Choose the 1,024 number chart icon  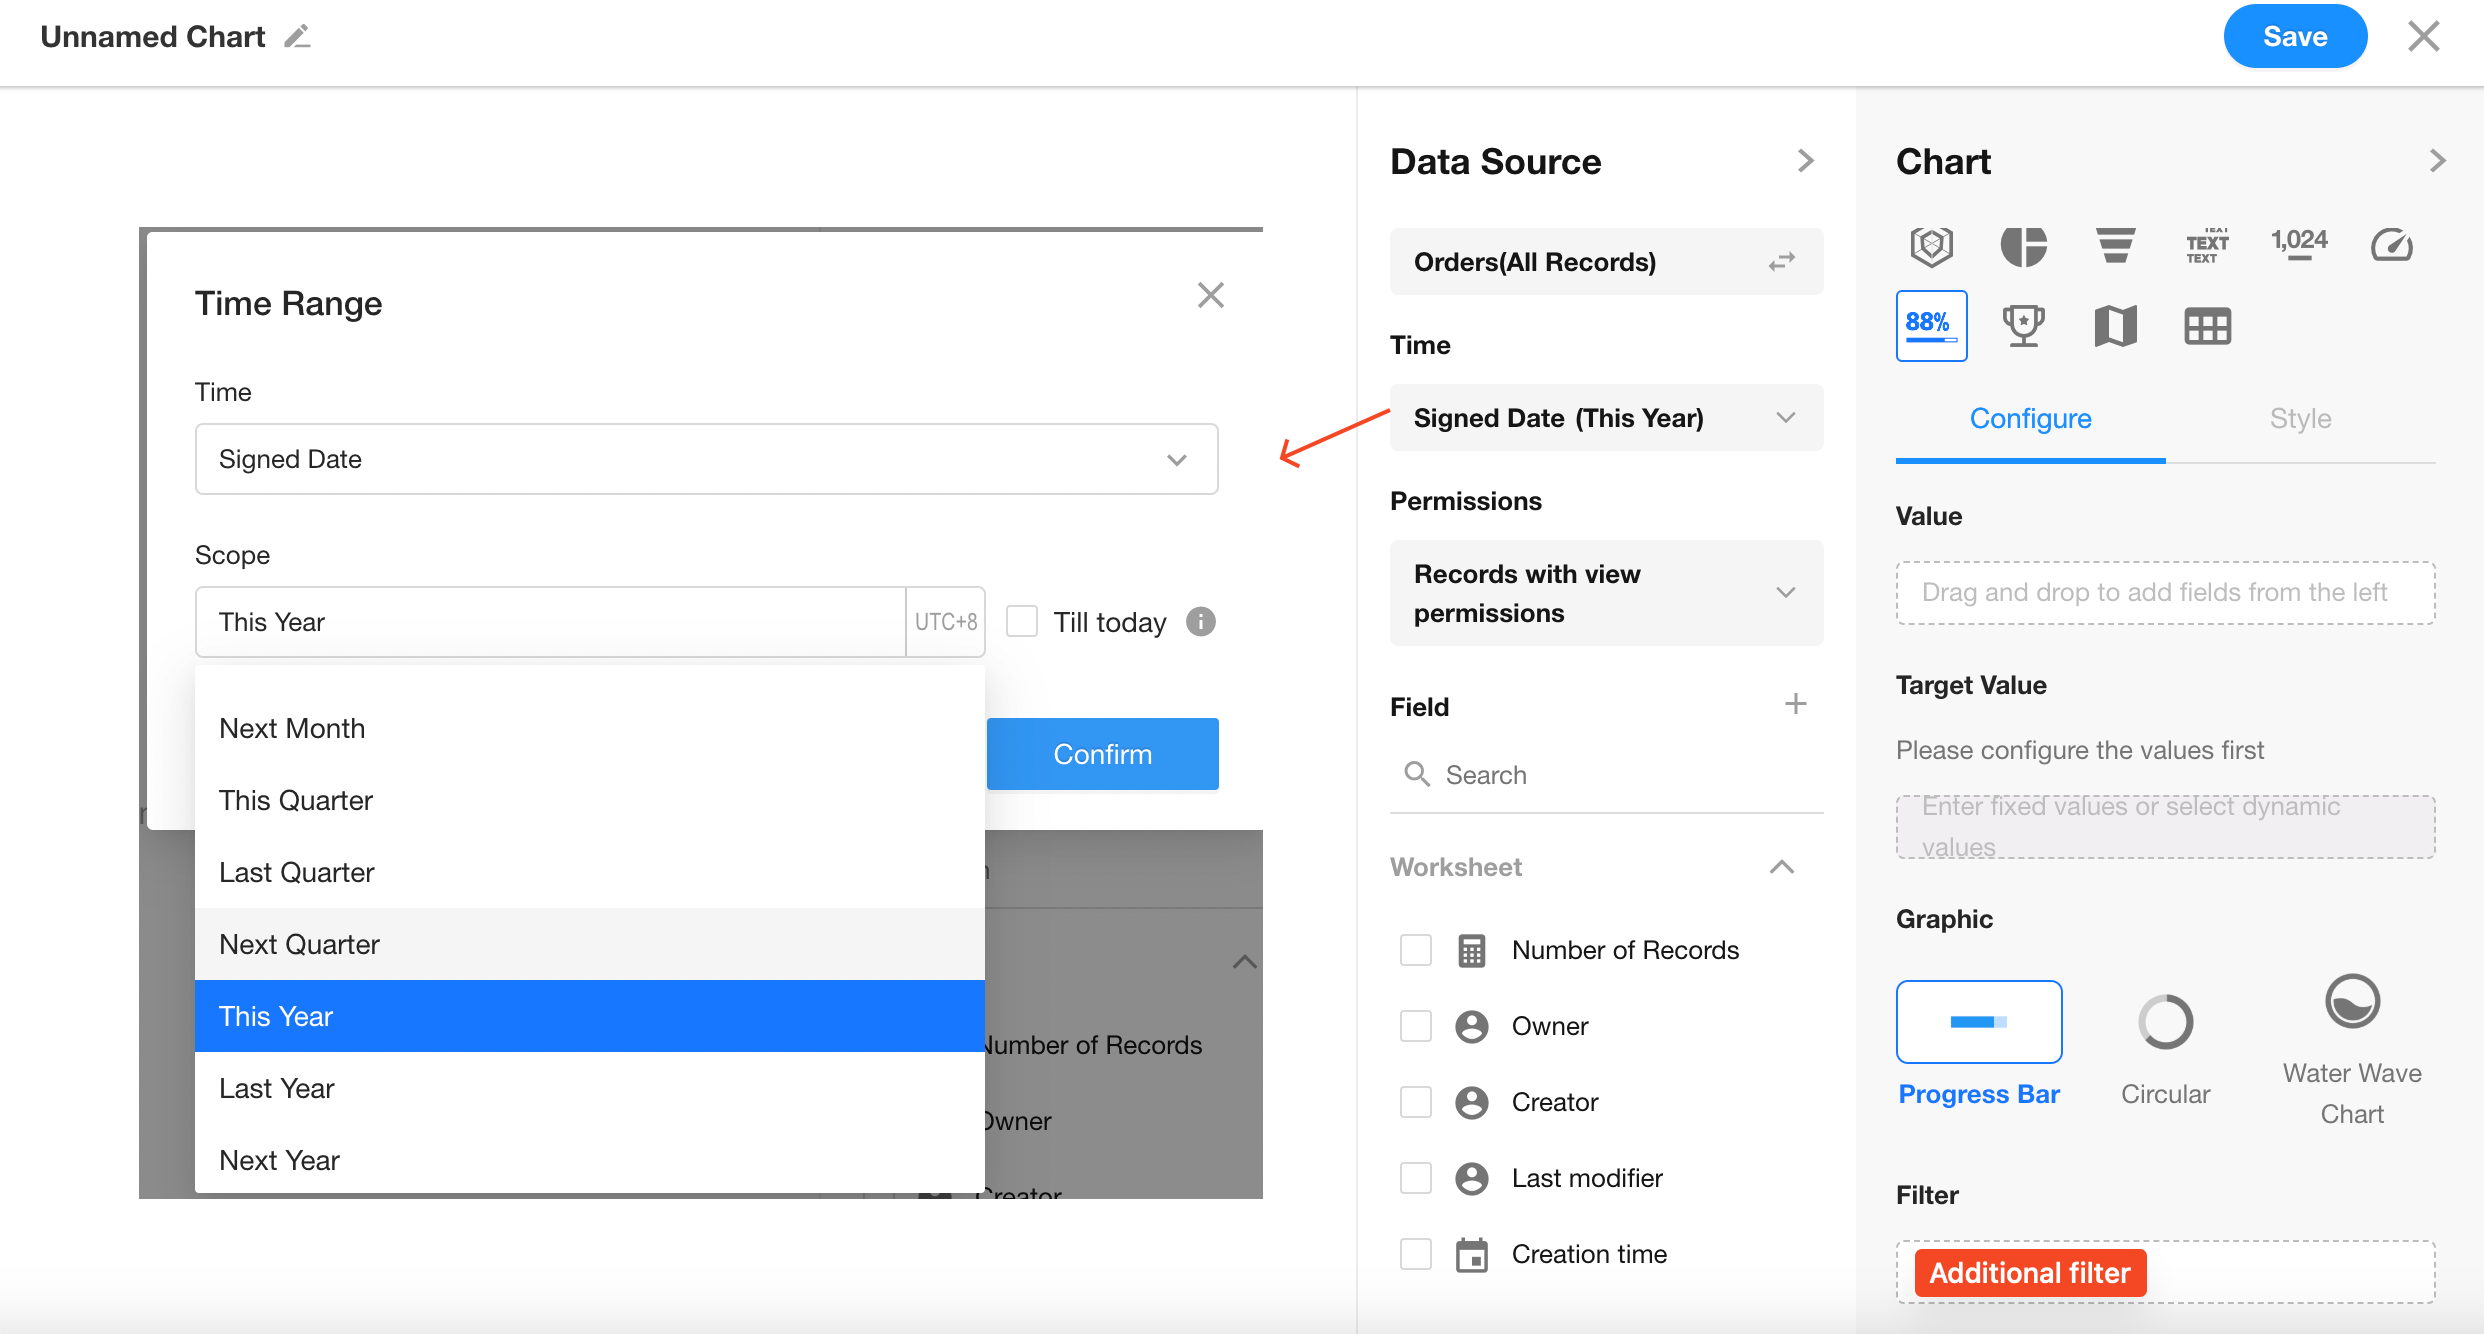(x=2299, y=243)
